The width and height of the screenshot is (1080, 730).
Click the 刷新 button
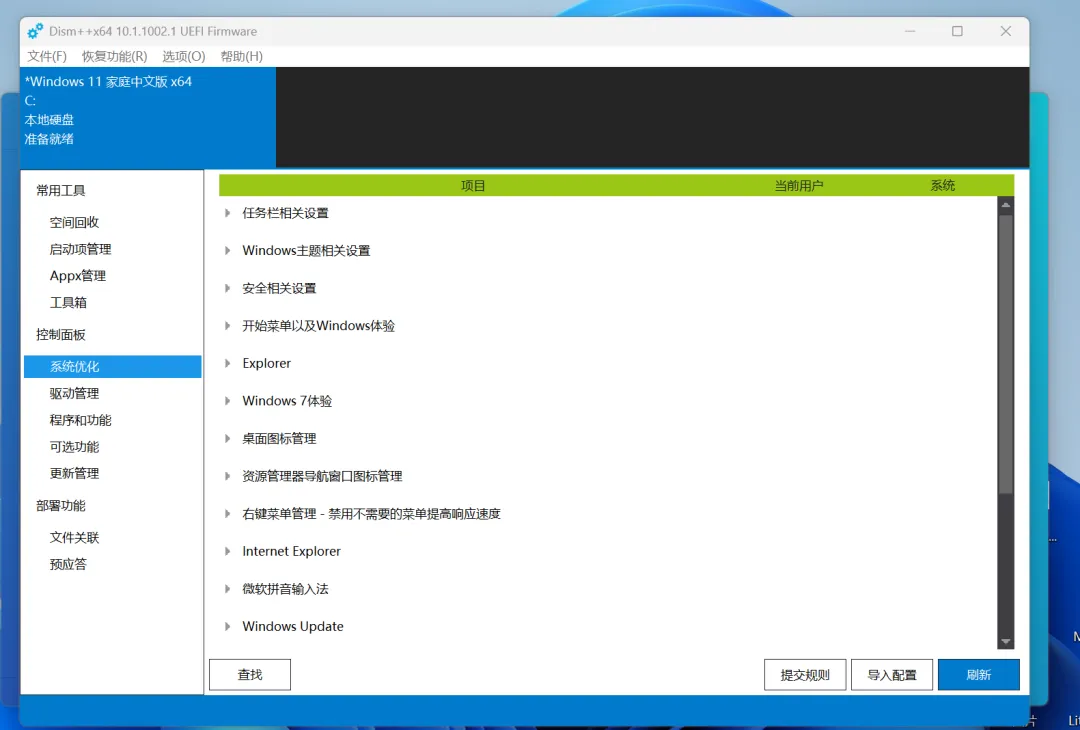coord(979,675)
